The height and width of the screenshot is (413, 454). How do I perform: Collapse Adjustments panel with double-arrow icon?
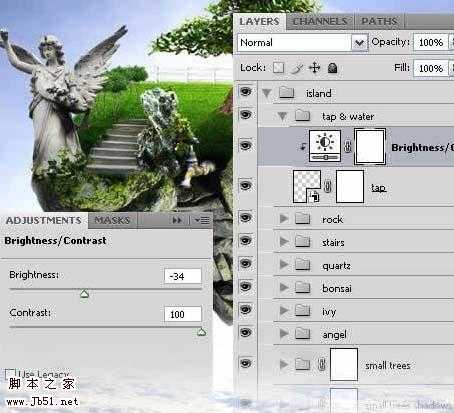[177, 220]
